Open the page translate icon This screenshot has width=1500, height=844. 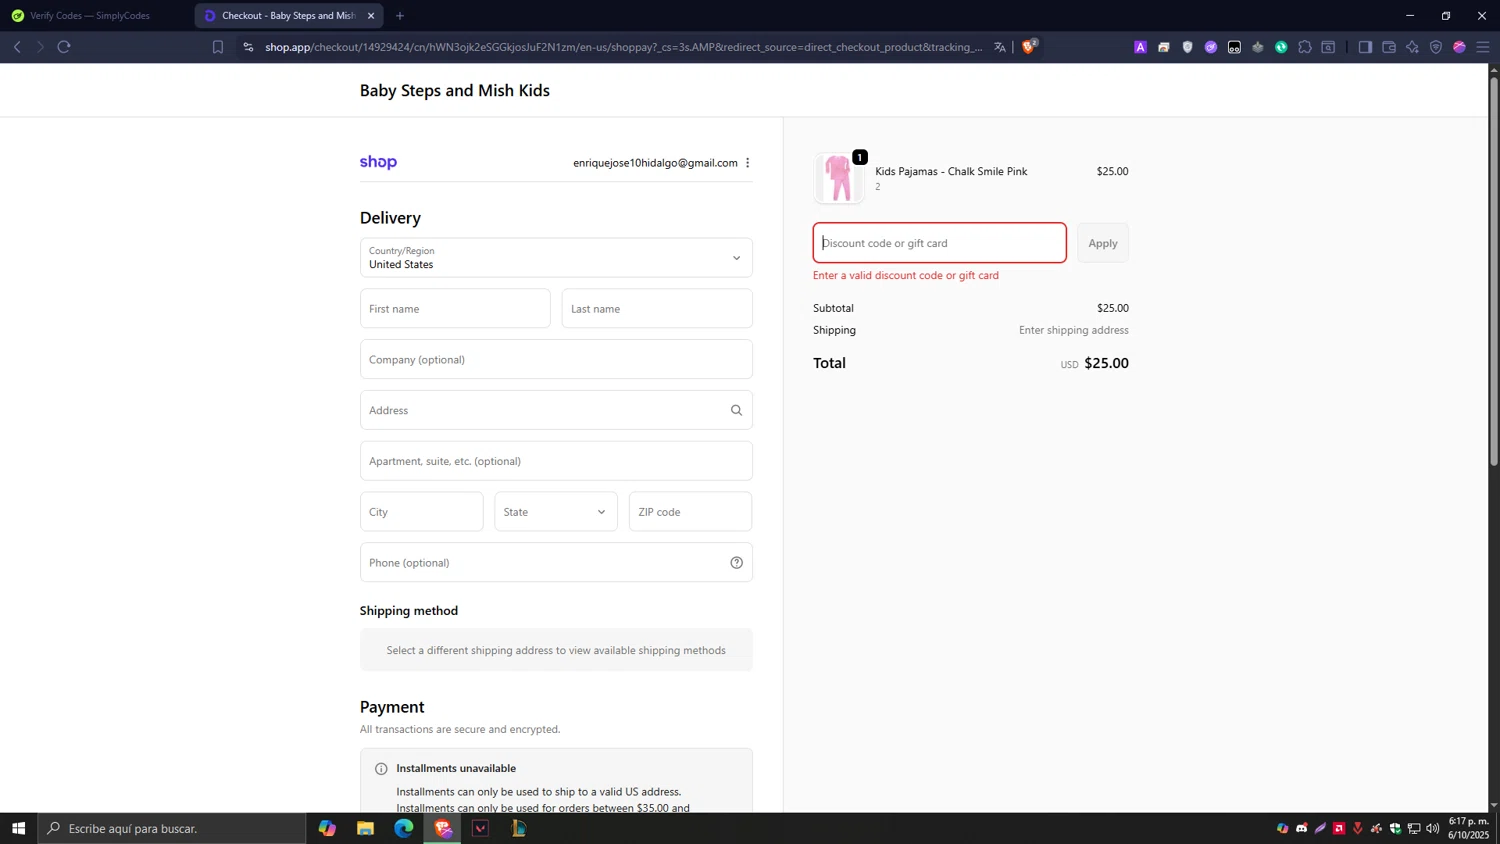point(999,47)
